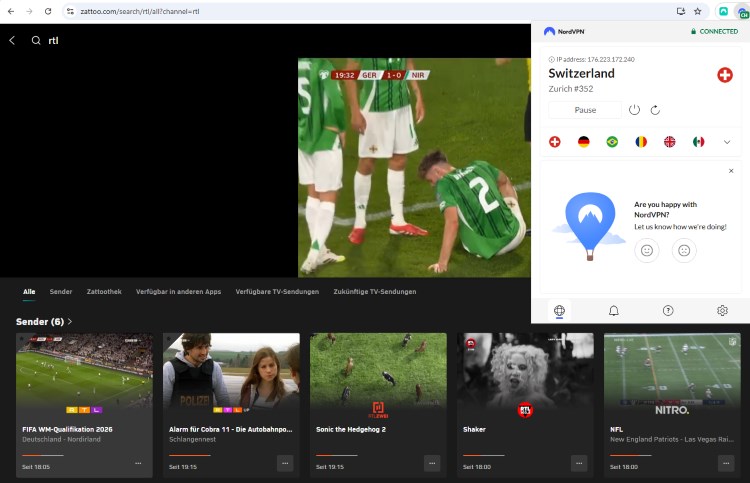Click the 'rtl' search query field
Viewport: 750px width, 483px height.
click(53, 41)
